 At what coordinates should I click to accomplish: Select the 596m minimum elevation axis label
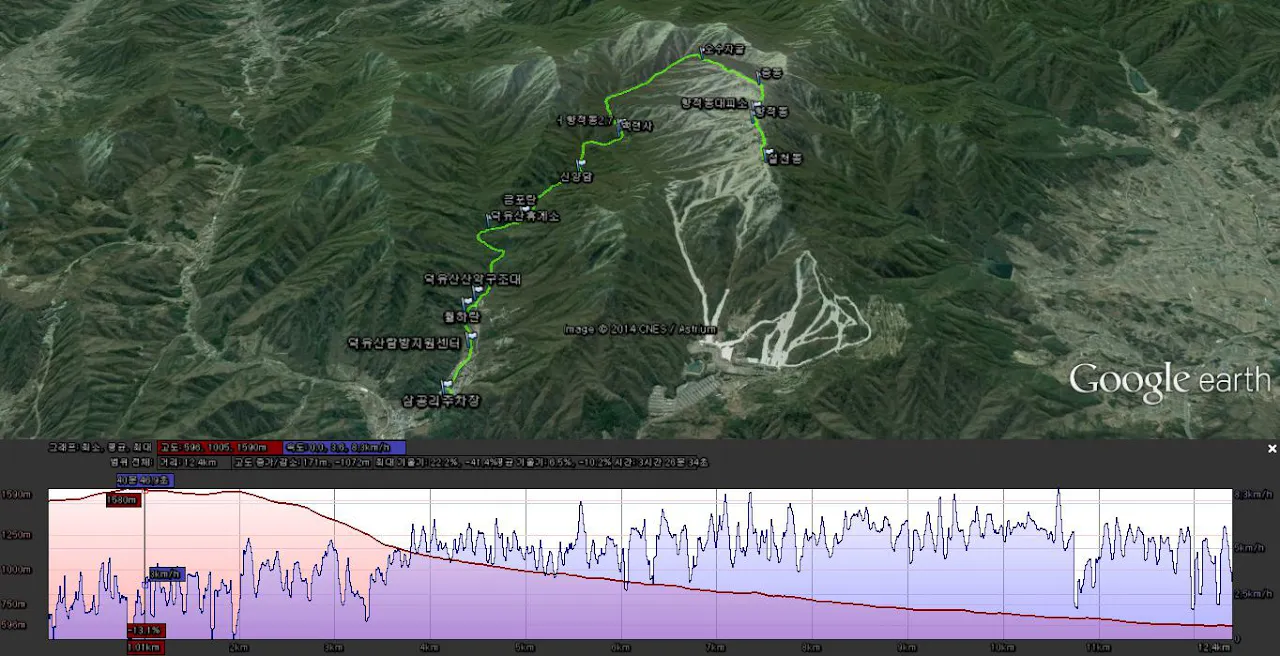click(x=14, y=627)
